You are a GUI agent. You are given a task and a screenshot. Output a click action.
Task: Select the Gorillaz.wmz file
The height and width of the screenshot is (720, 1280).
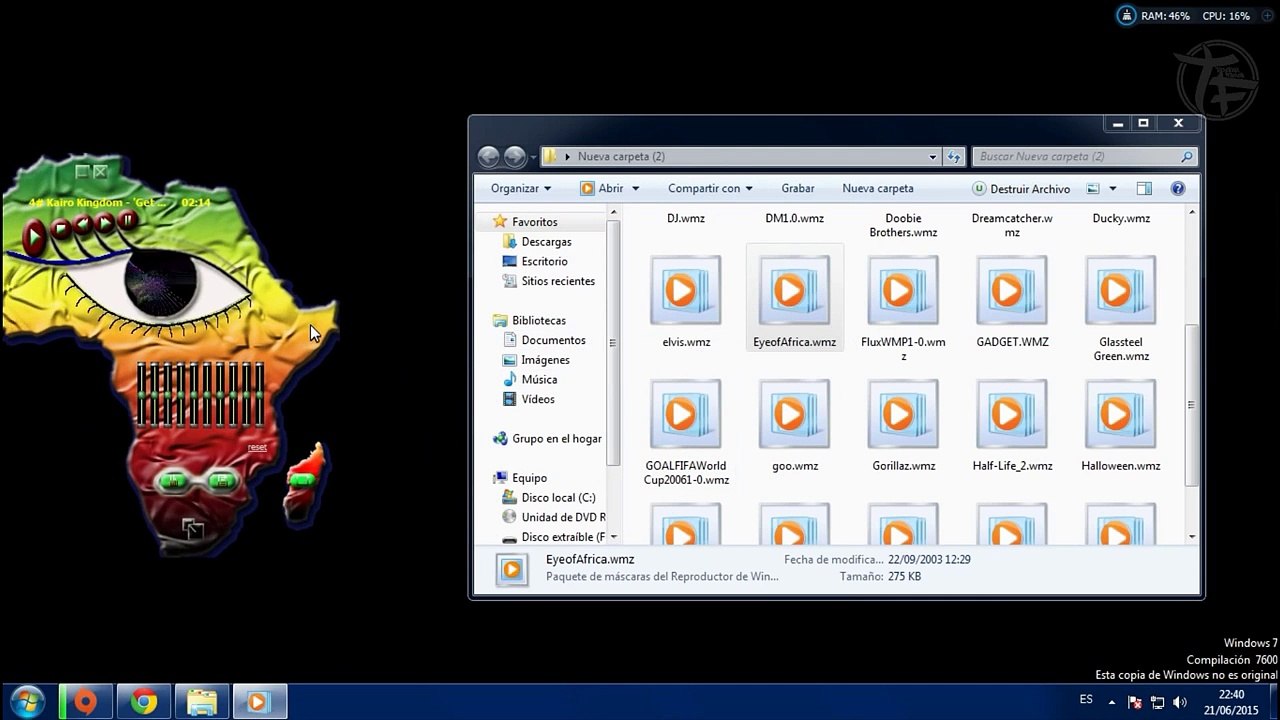[904, 426]
